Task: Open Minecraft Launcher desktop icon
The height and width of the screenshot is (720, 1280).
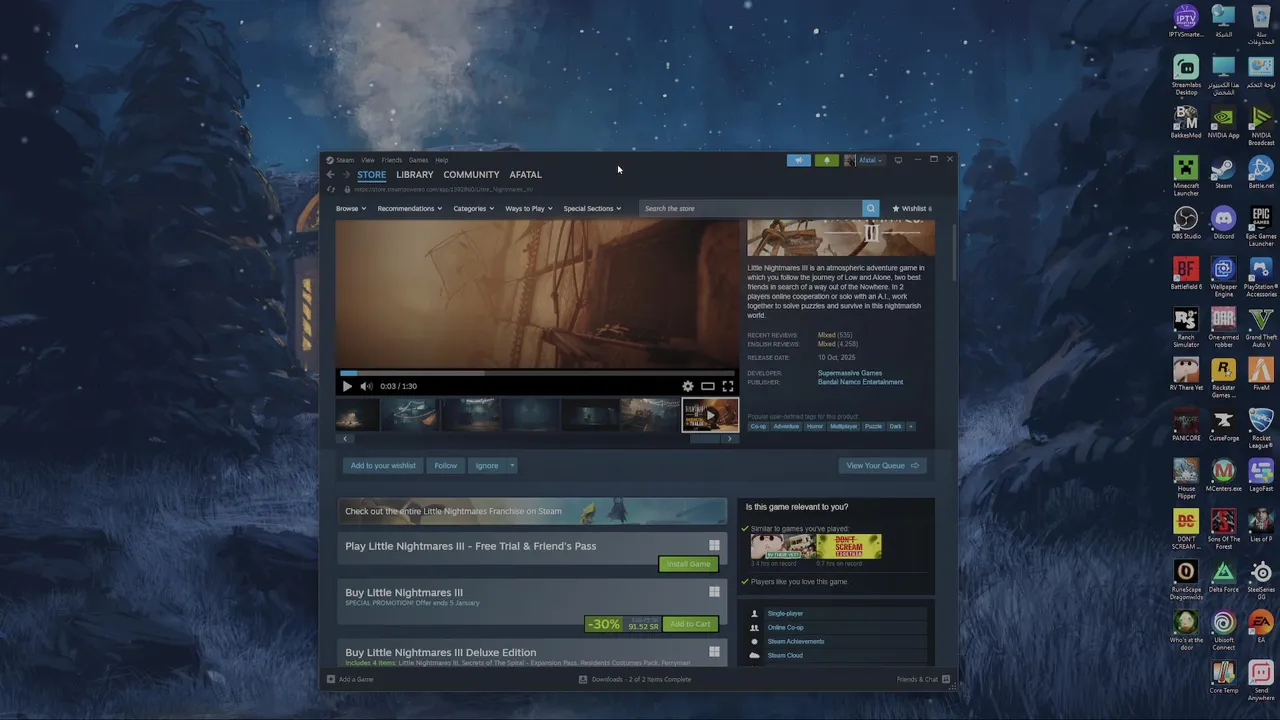Action: (1186, 175)
